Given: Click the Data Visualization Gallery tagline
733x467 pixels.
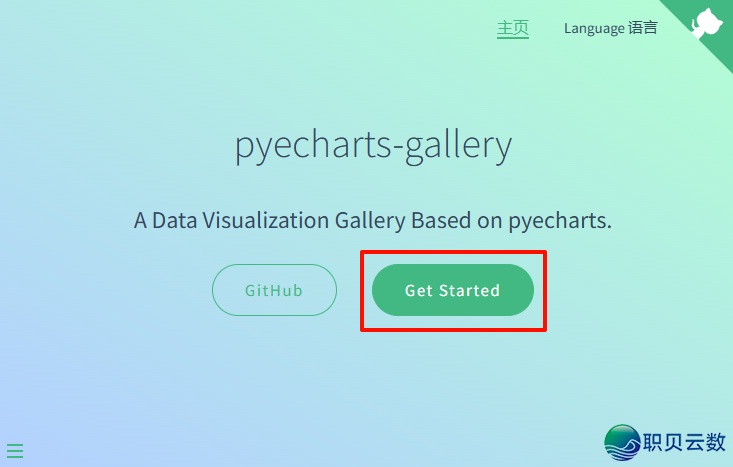Looking at the screenshot, I should coord(373,220).
